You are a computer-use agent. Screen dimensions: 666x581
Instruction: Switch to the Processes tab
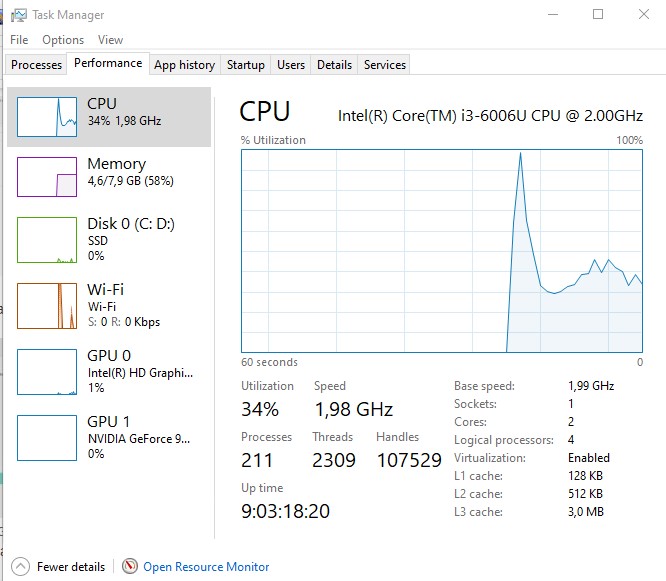coord(37,65)
